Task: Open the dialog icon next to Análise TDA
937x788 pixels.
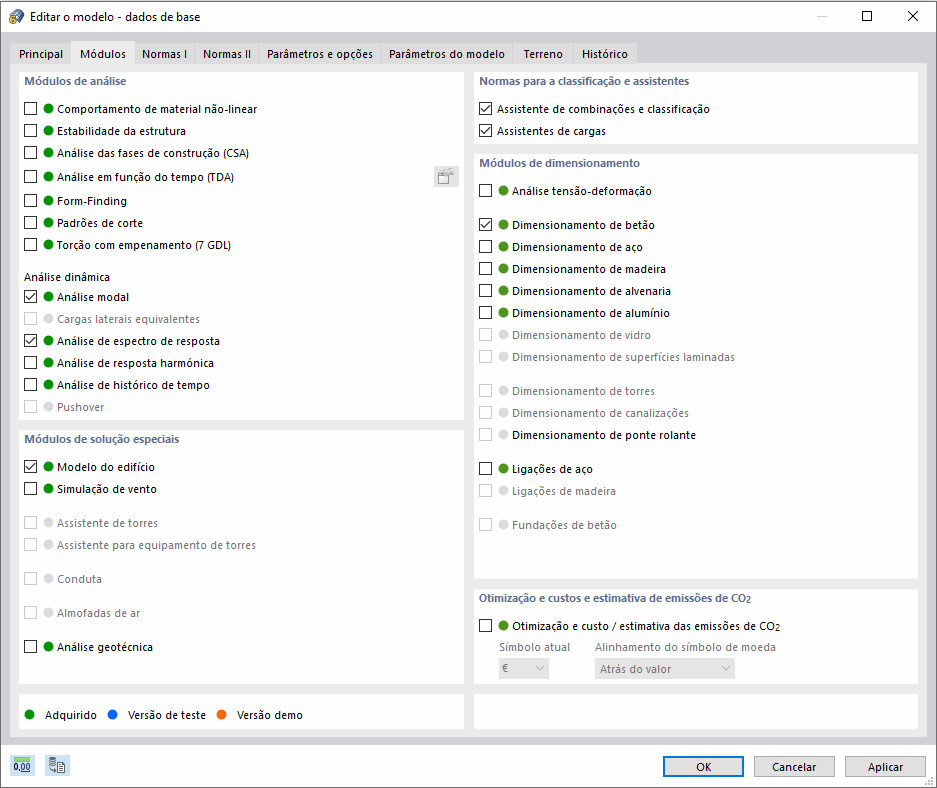Action: [x=446, y=176]
